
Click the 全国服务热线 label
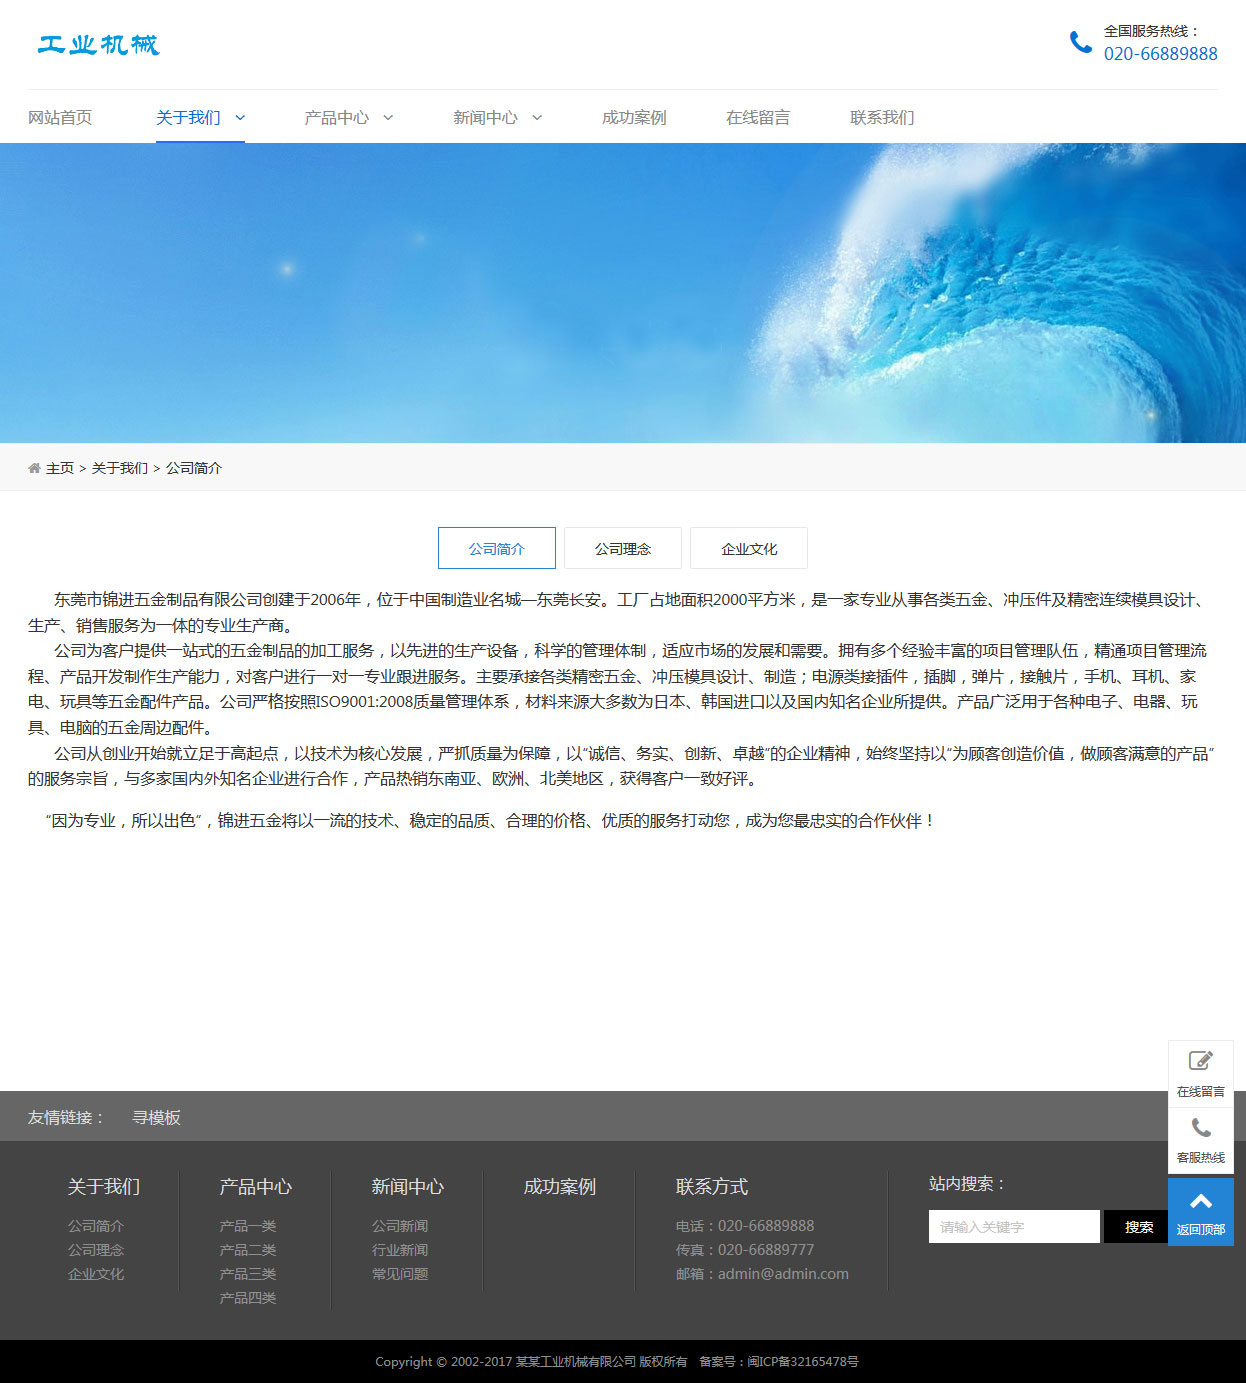point(1152,31)
